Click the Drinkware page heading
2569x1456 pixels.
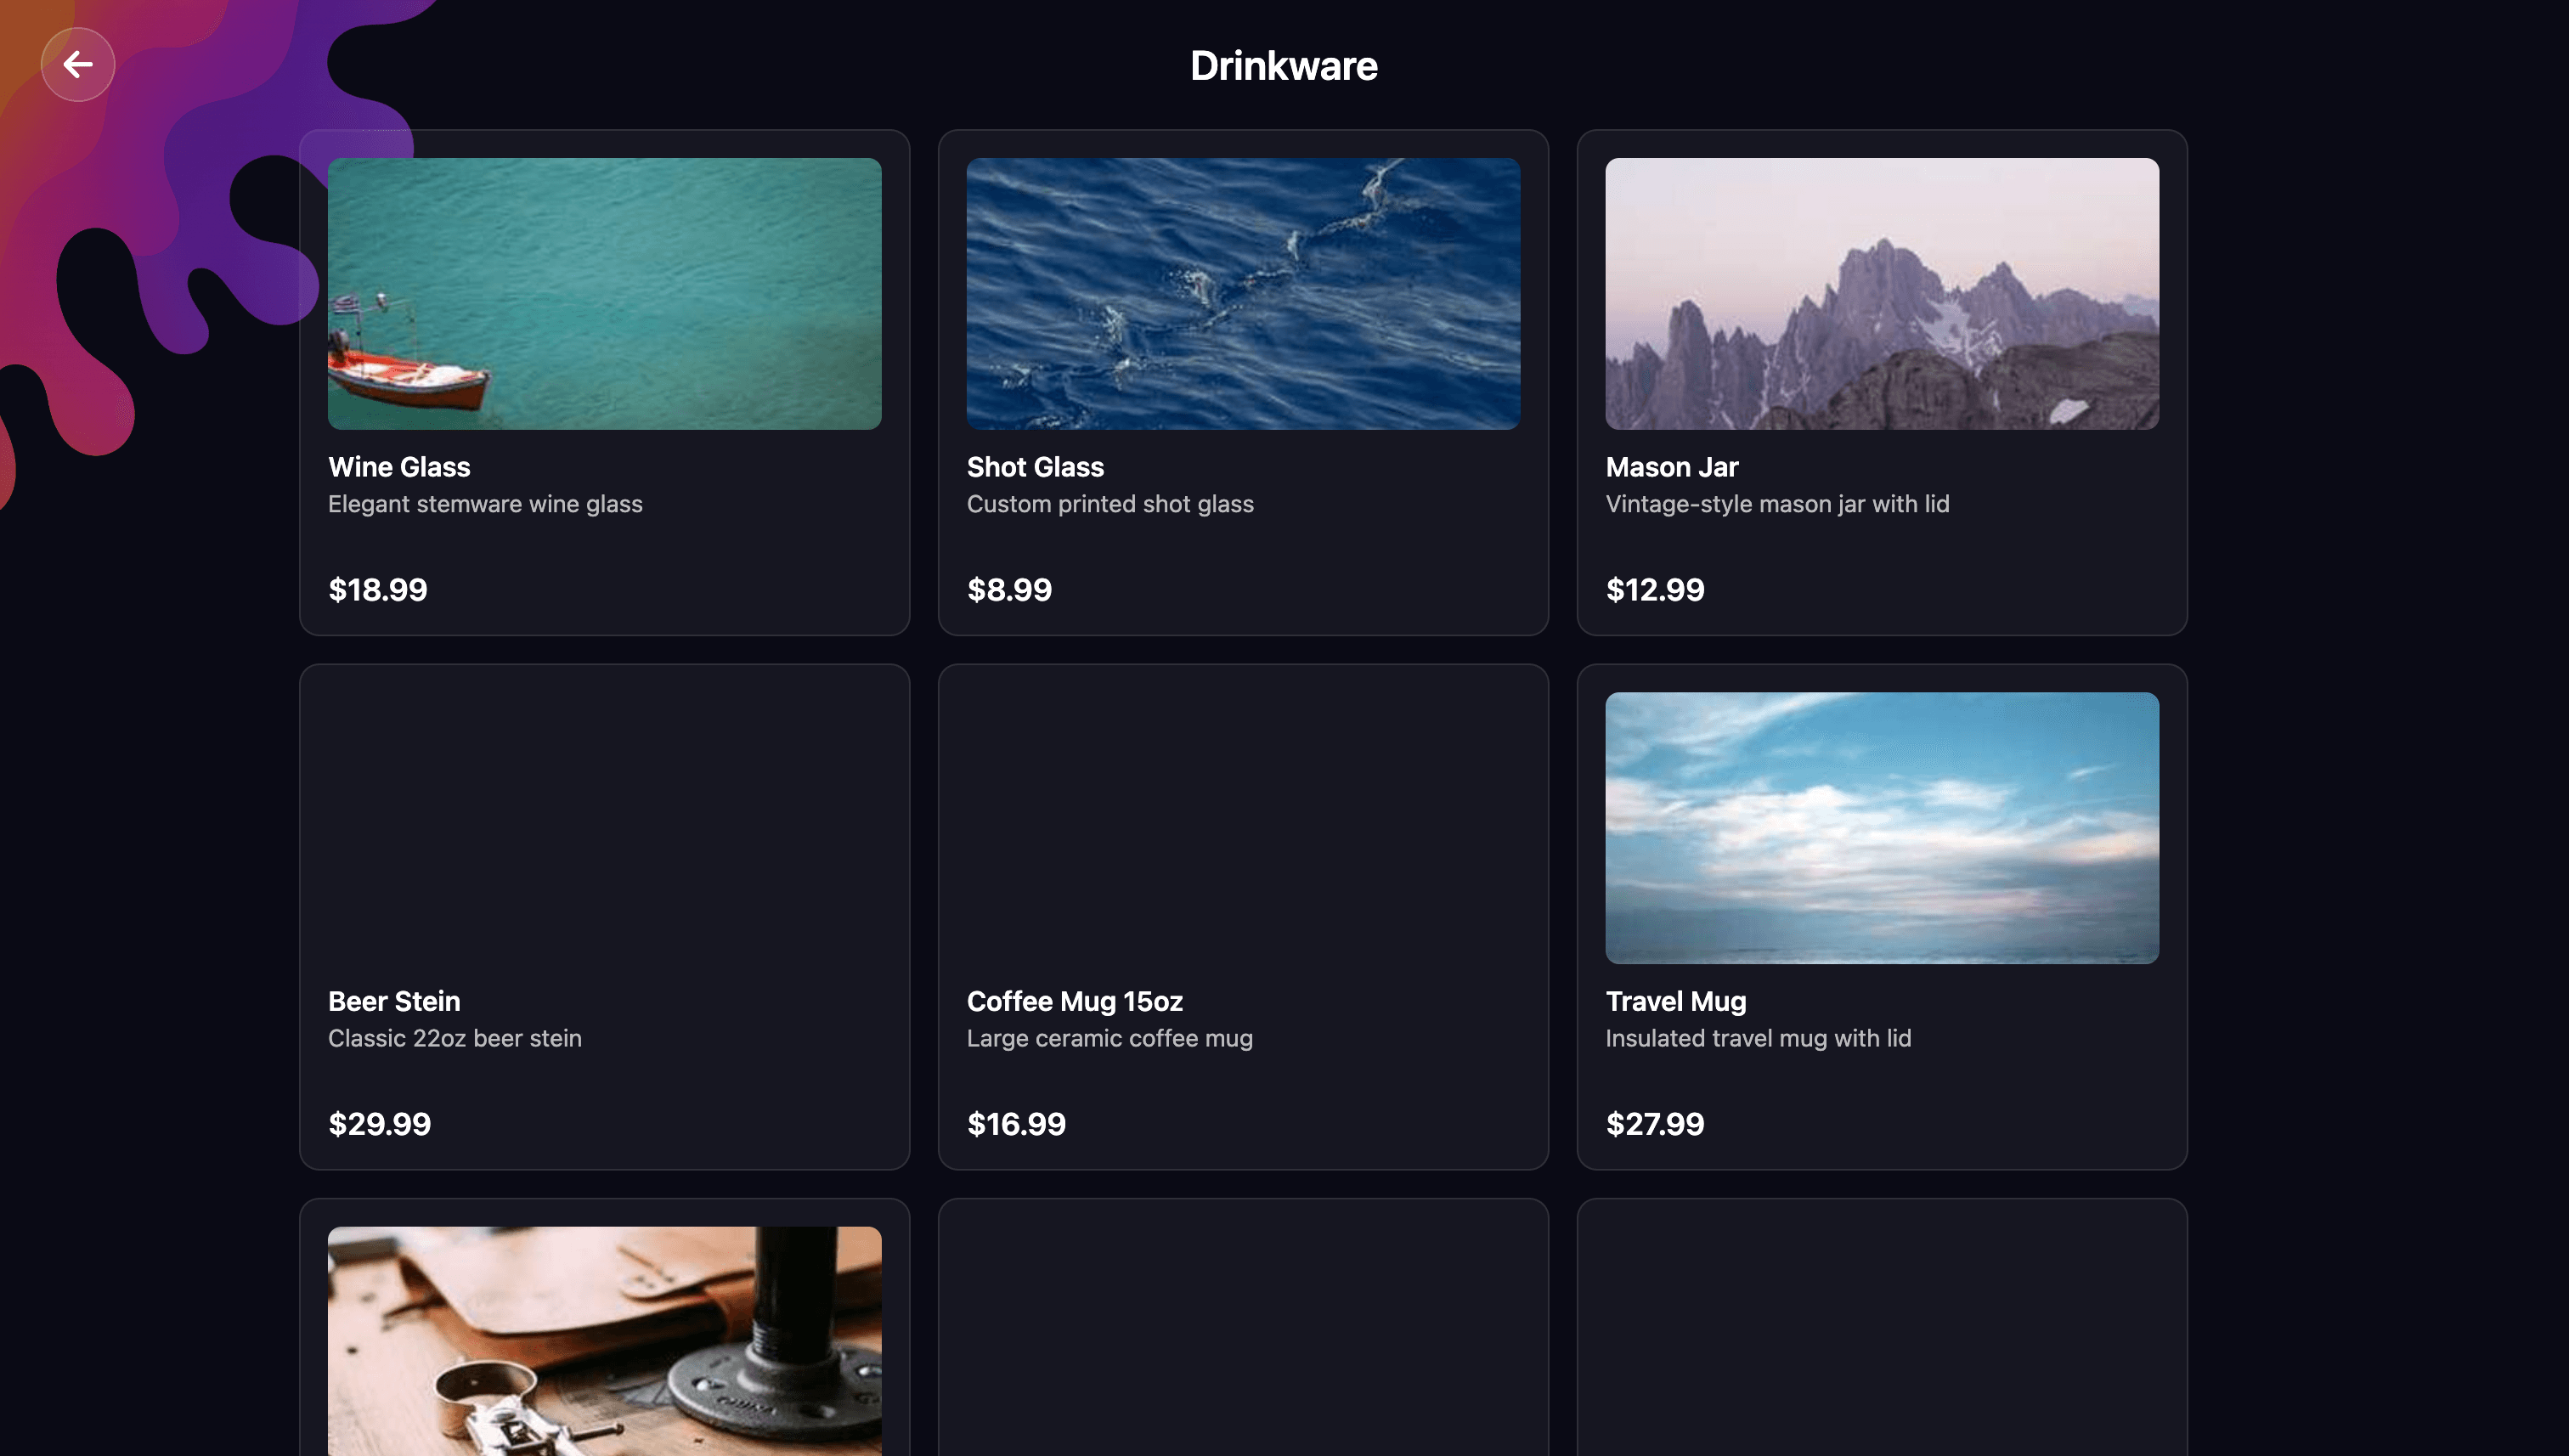point(1283,66)
